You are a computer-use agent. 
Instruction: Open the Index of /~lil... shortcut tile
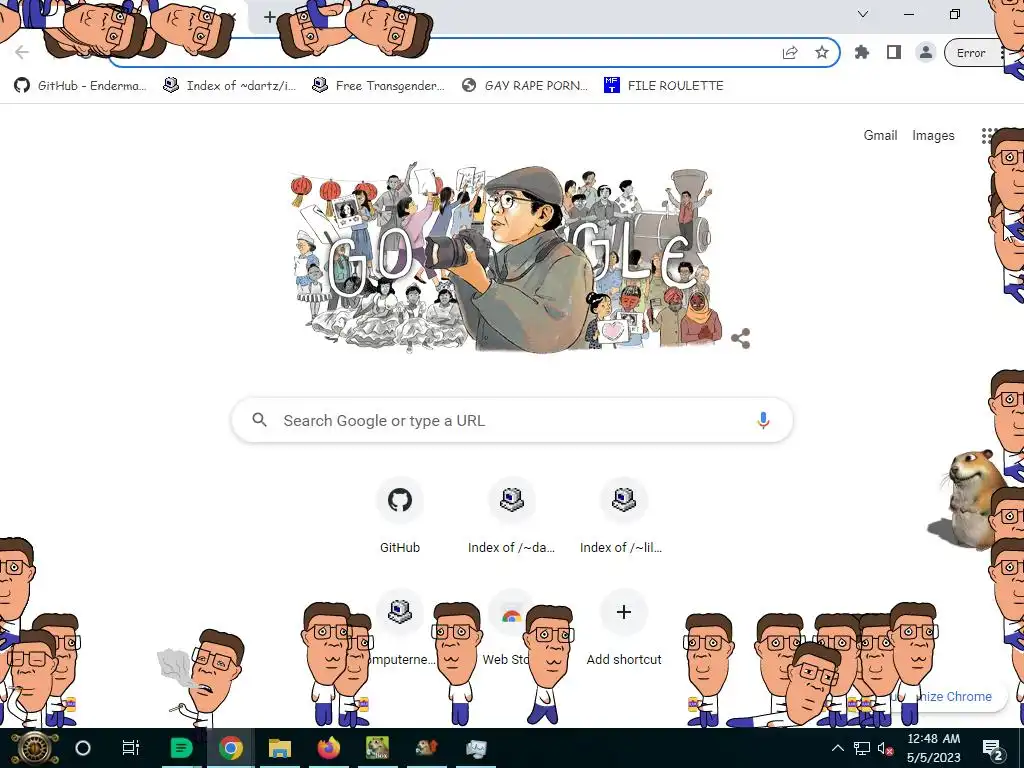[x=623, y=517]
